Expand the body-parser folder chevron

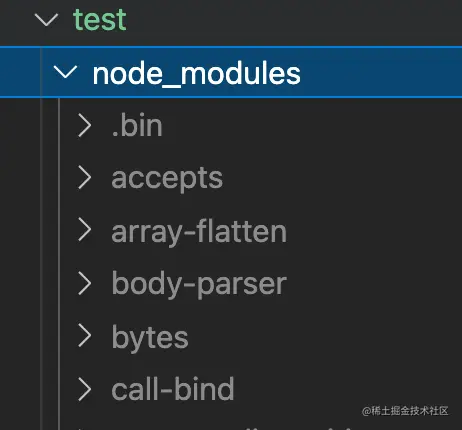pyautogui.click(x=85, y=283)
